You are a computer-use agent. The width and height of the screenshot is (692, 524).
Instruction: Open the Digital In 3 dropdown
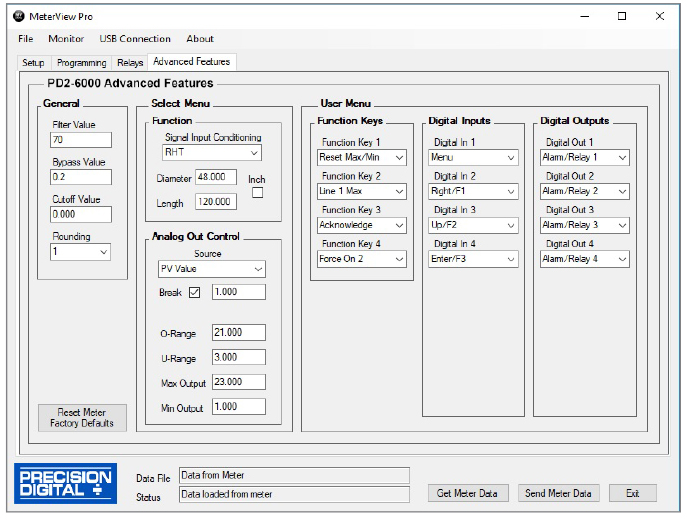point(473,225)
